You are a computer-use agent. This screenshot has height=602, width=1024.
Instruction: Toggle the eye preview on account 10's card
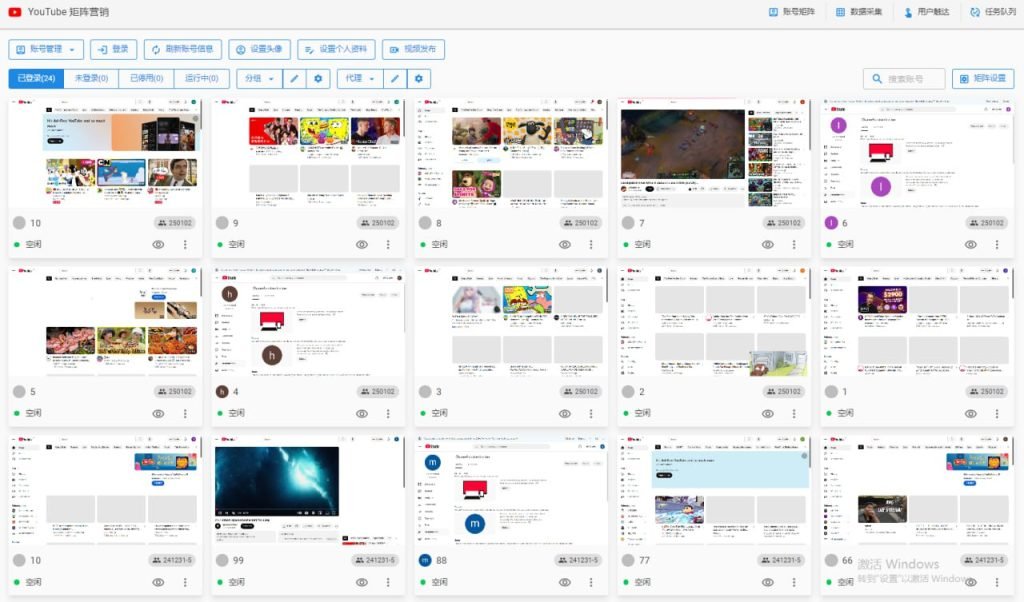pos(158,244)
